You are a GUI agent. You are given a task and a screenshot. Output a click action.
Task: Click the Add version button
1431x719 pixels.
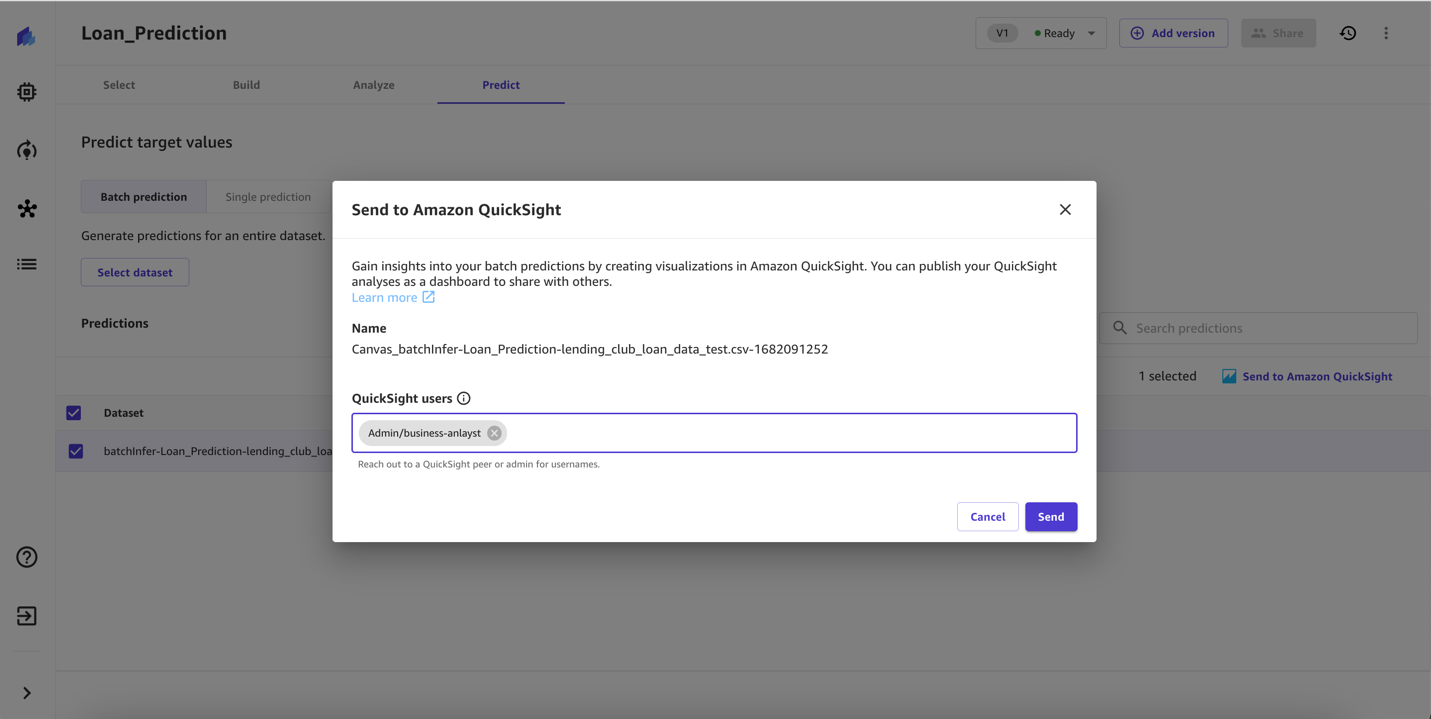1173,33
